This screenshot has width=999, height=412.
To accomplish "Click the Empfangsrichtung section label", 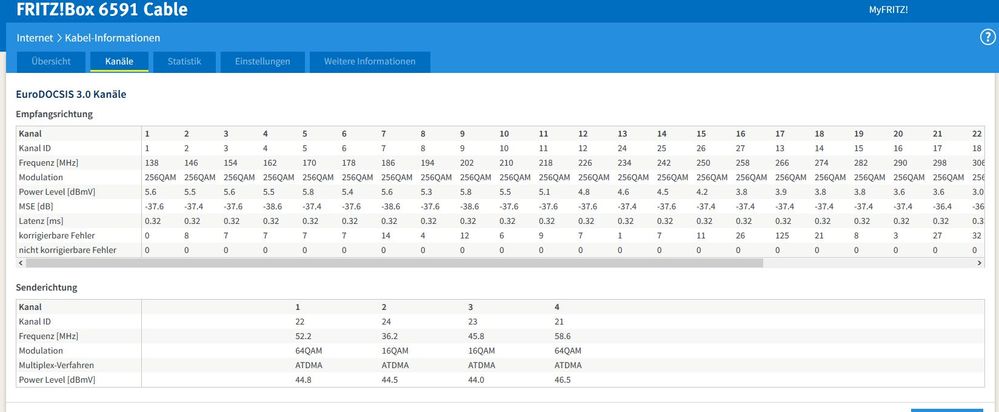I will 54,115.
